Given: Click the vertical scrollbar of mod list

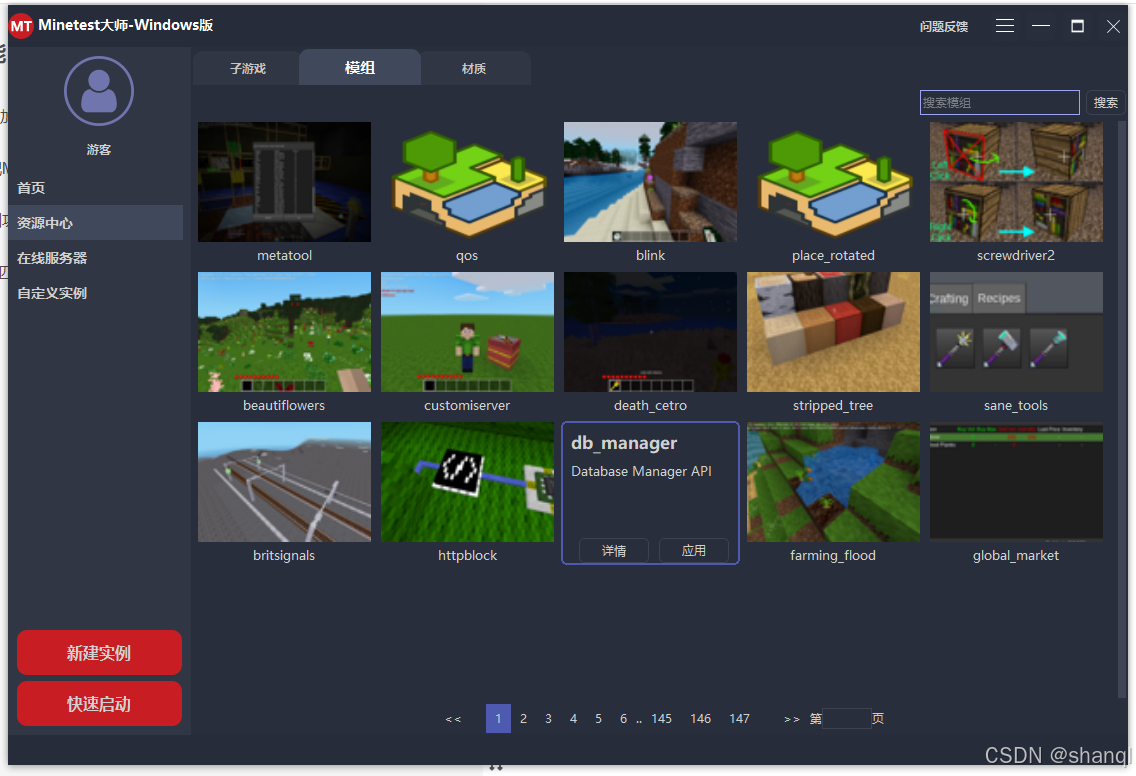Looking at the screenshot, I should tap(1122, 409).
